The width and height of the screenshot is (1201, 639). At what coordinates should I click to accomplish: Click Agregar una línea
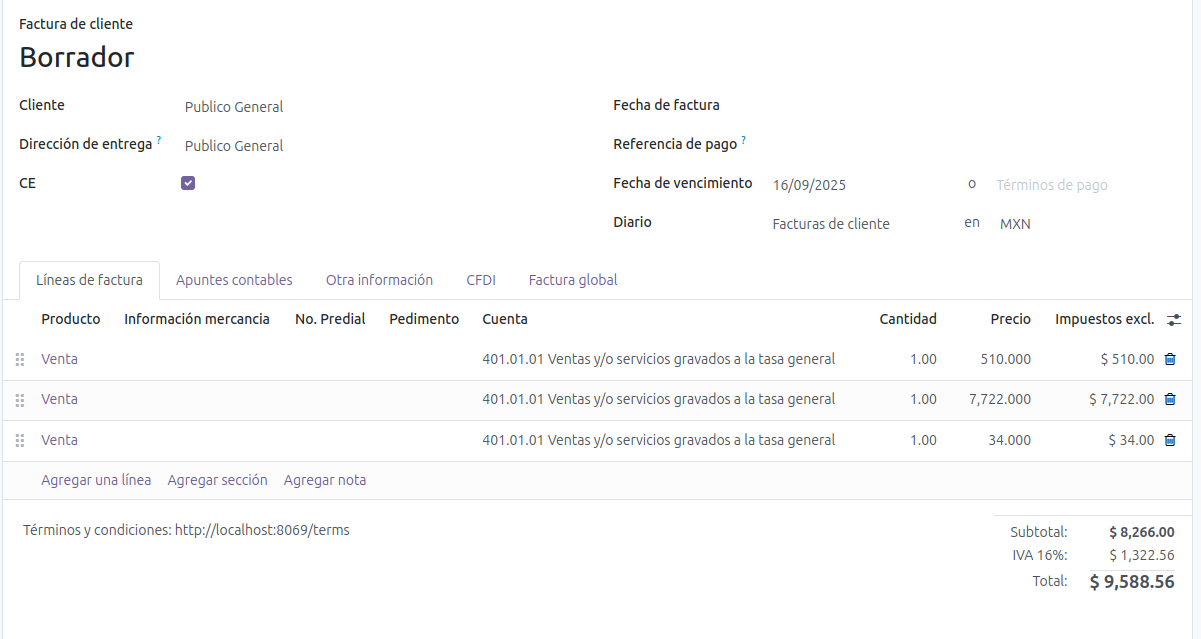click(96, 480)
